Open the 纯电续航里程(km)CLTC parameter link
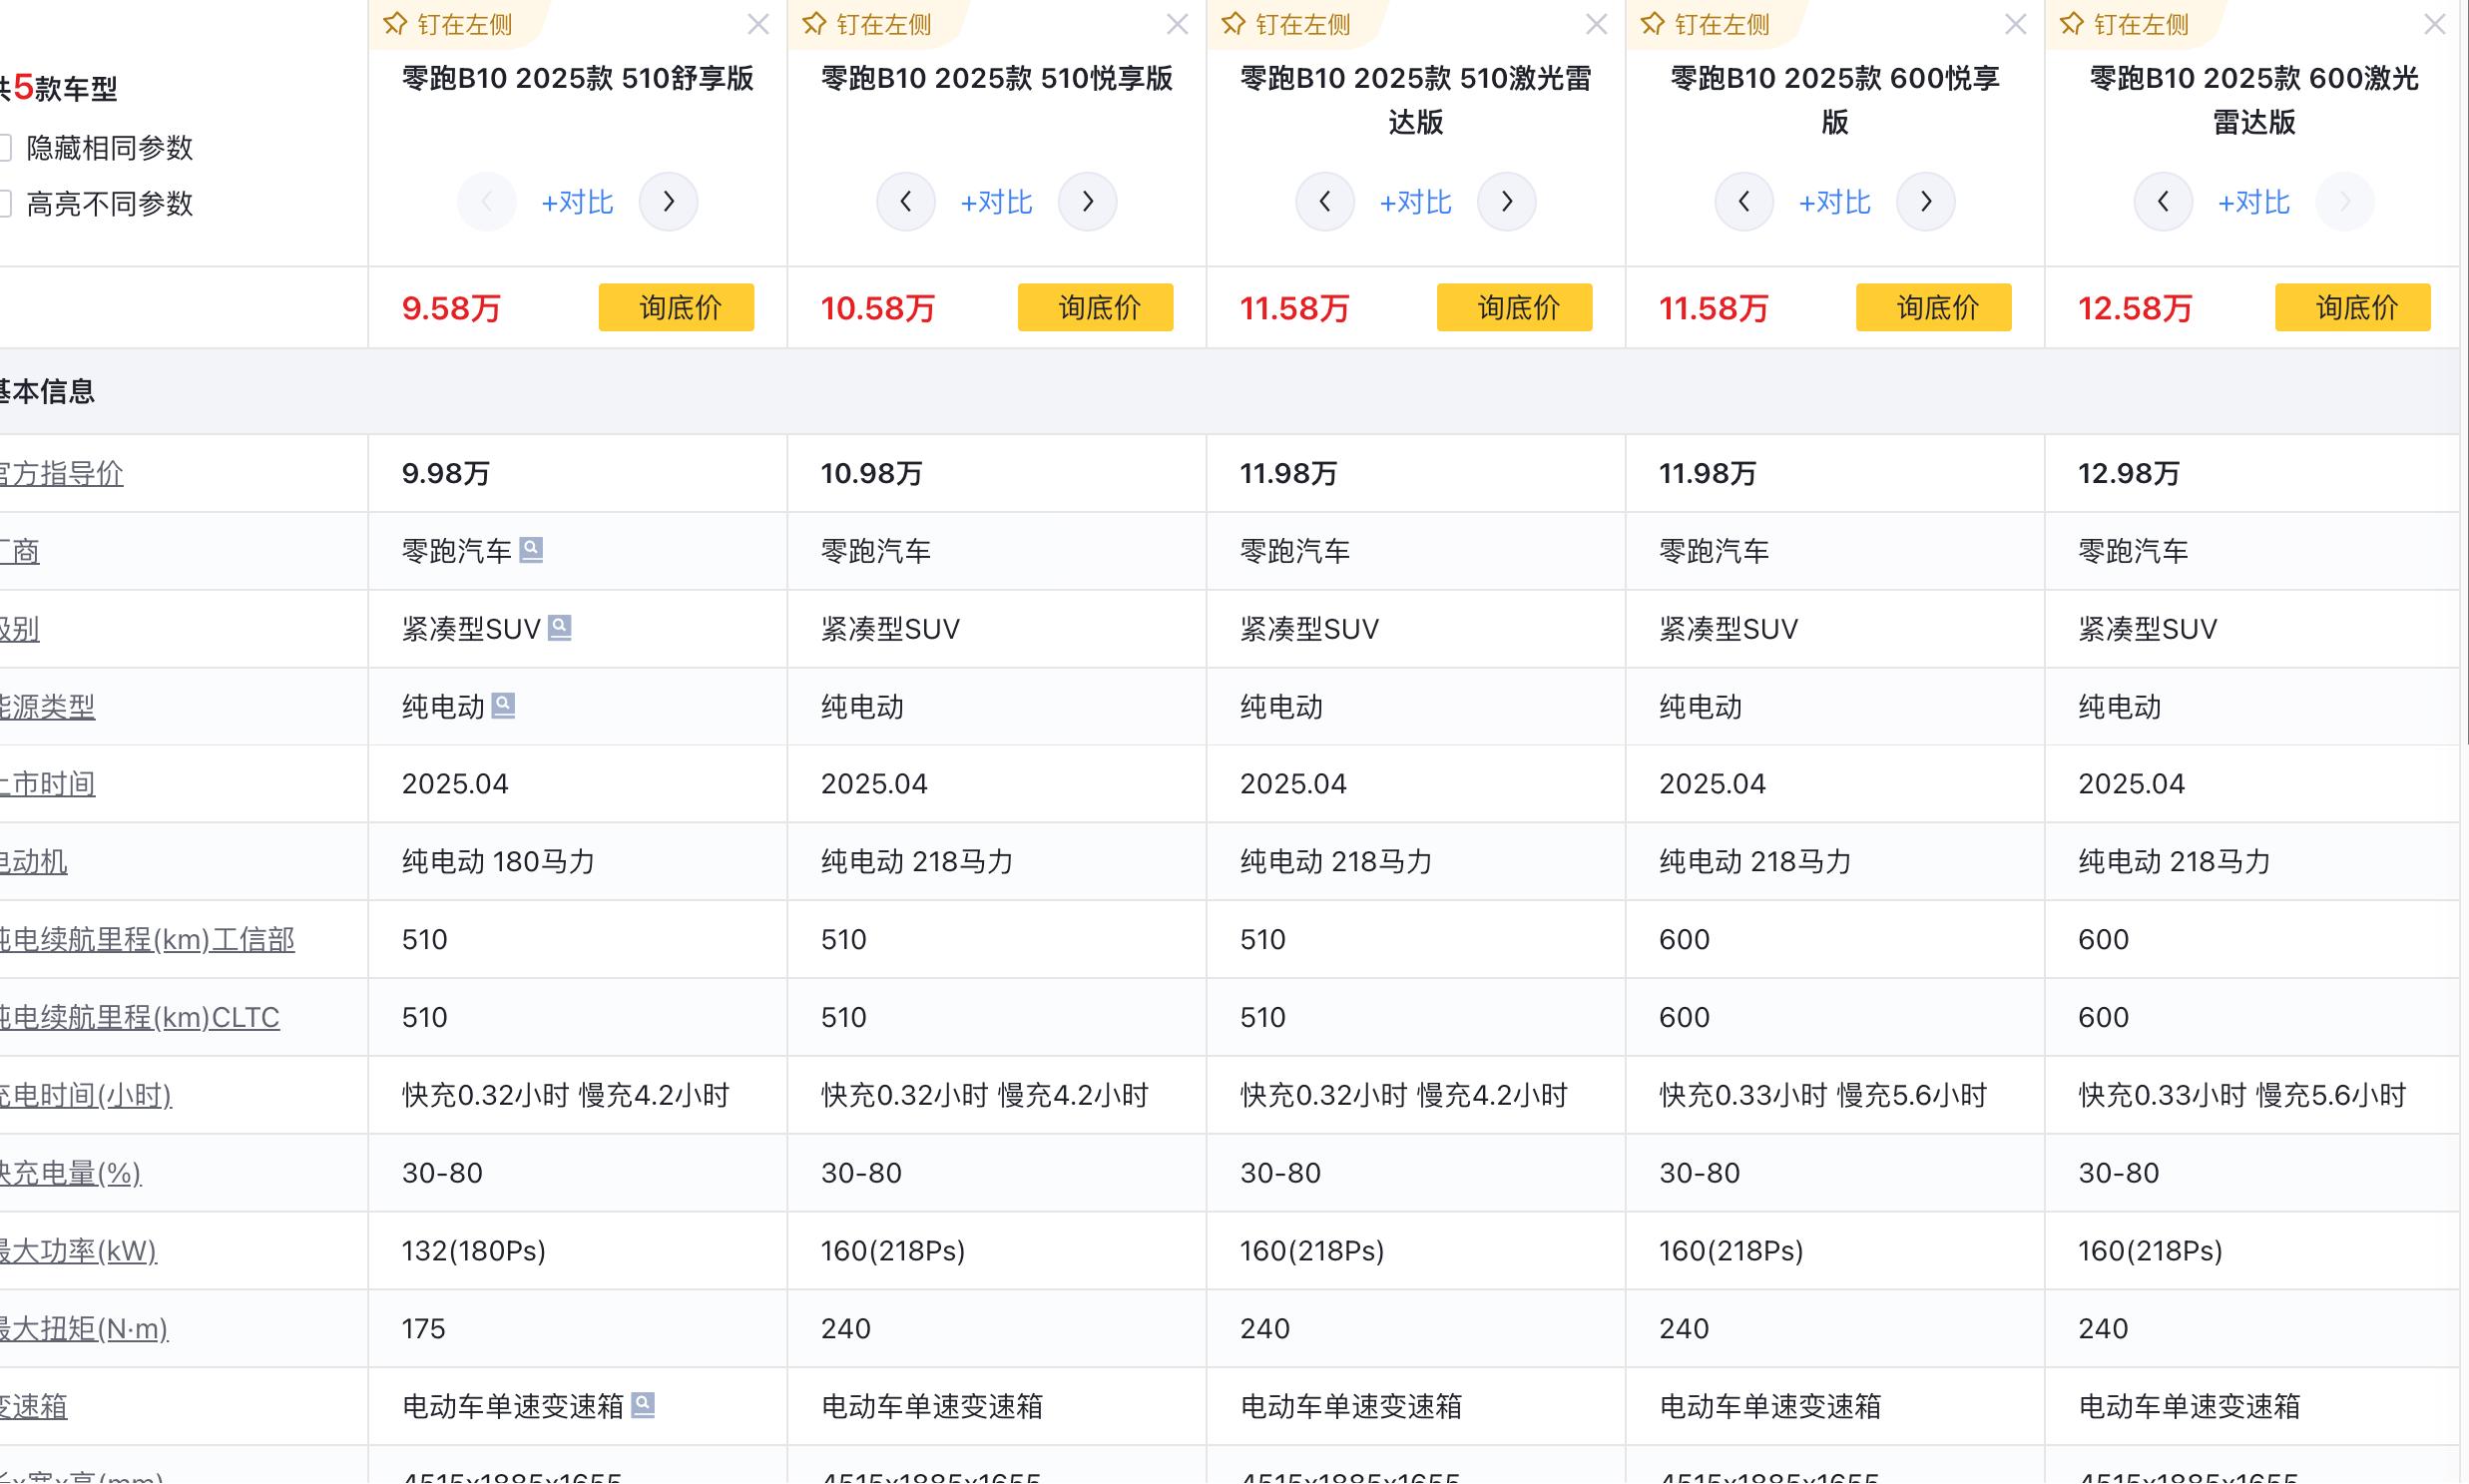The height and width of the screenshot is (1484, 2469). [140, 1017]
